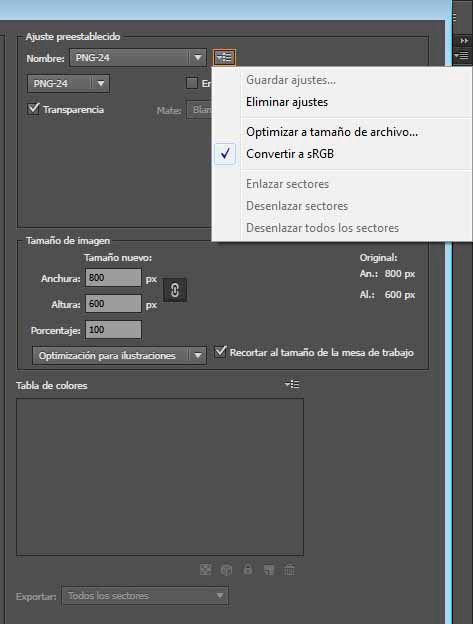Click the color table lock color icon
This screenshot has height=624, width=473.
click(247, 569)
